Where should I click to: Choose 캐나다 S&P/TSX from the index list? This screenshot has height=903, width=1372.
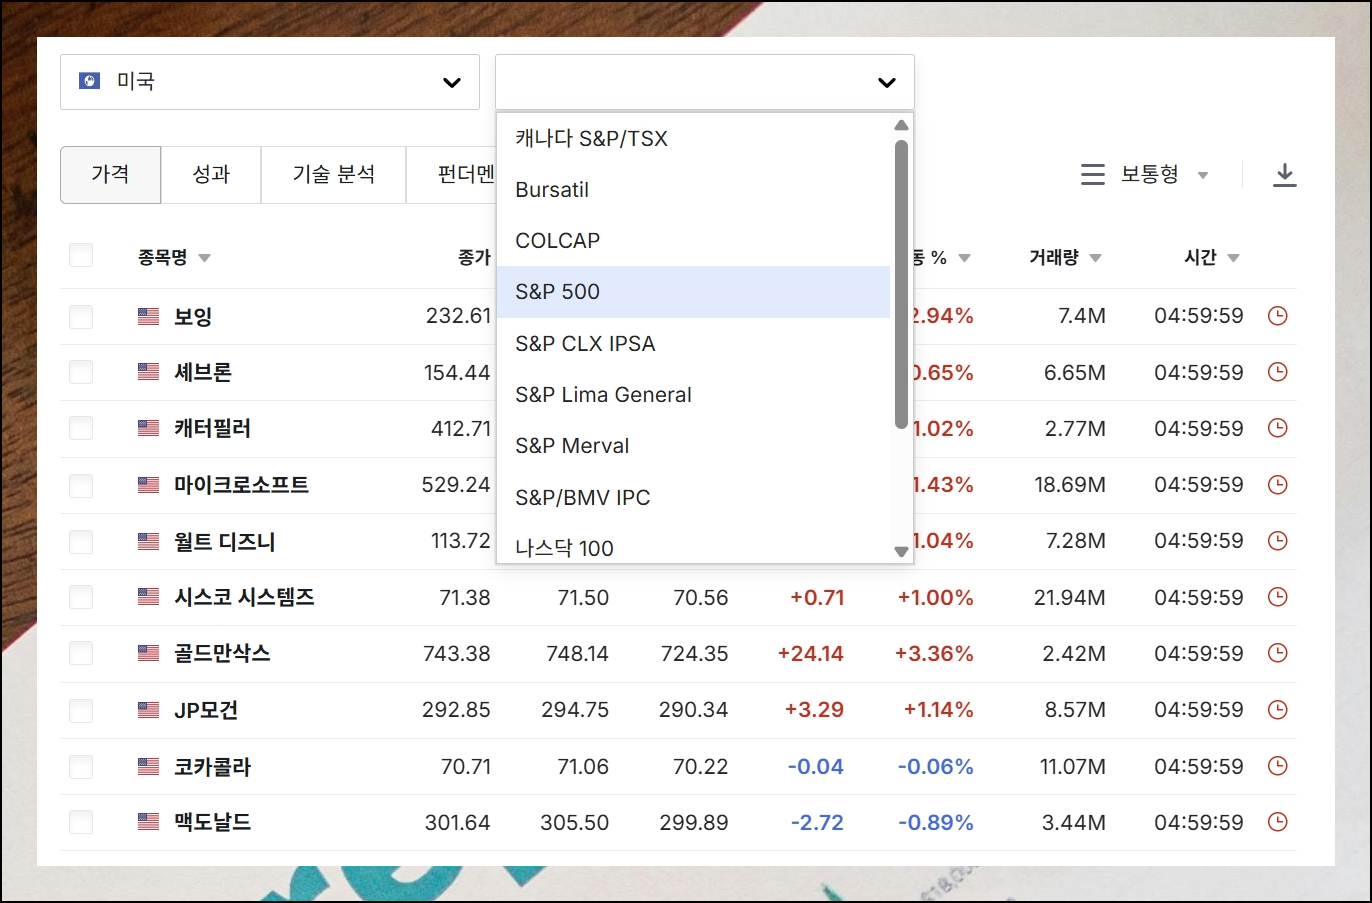(x=693, y=138)
